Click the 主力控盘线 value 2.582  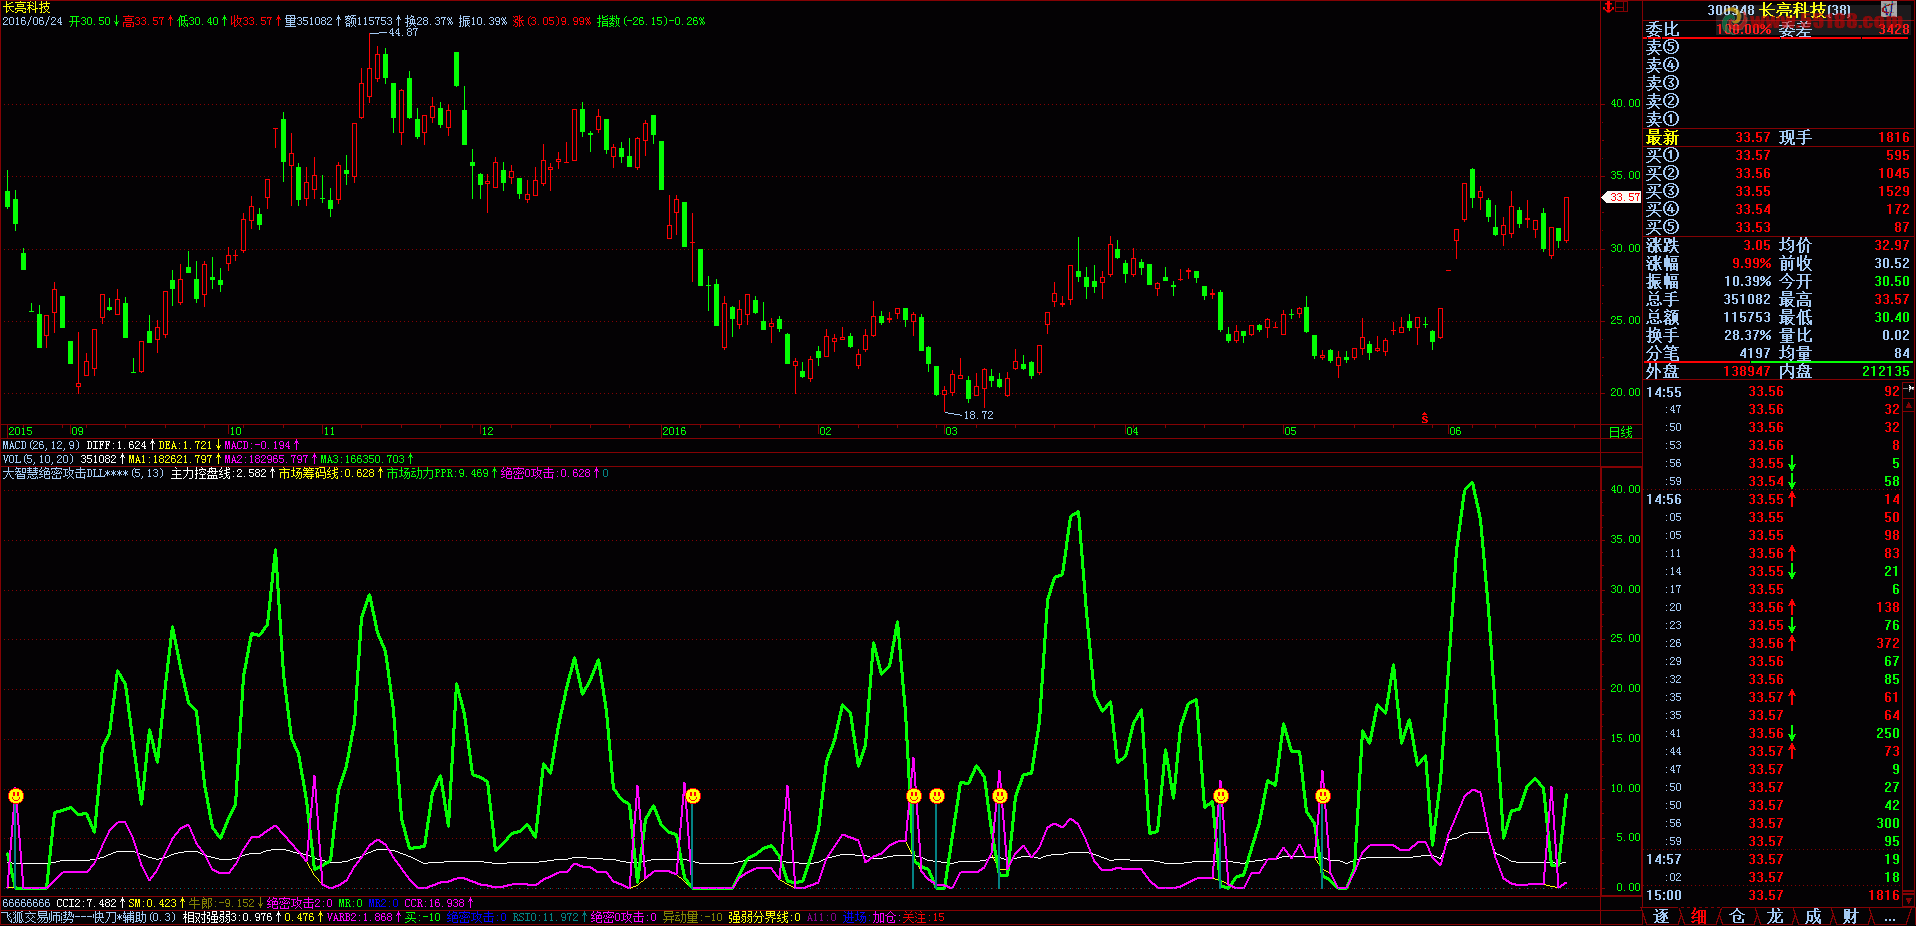251,473
